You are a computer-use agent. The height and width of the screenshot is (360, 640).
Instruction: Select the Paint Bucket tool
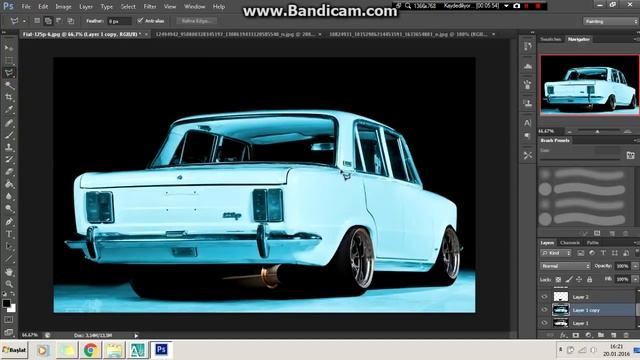coord(9,184)
